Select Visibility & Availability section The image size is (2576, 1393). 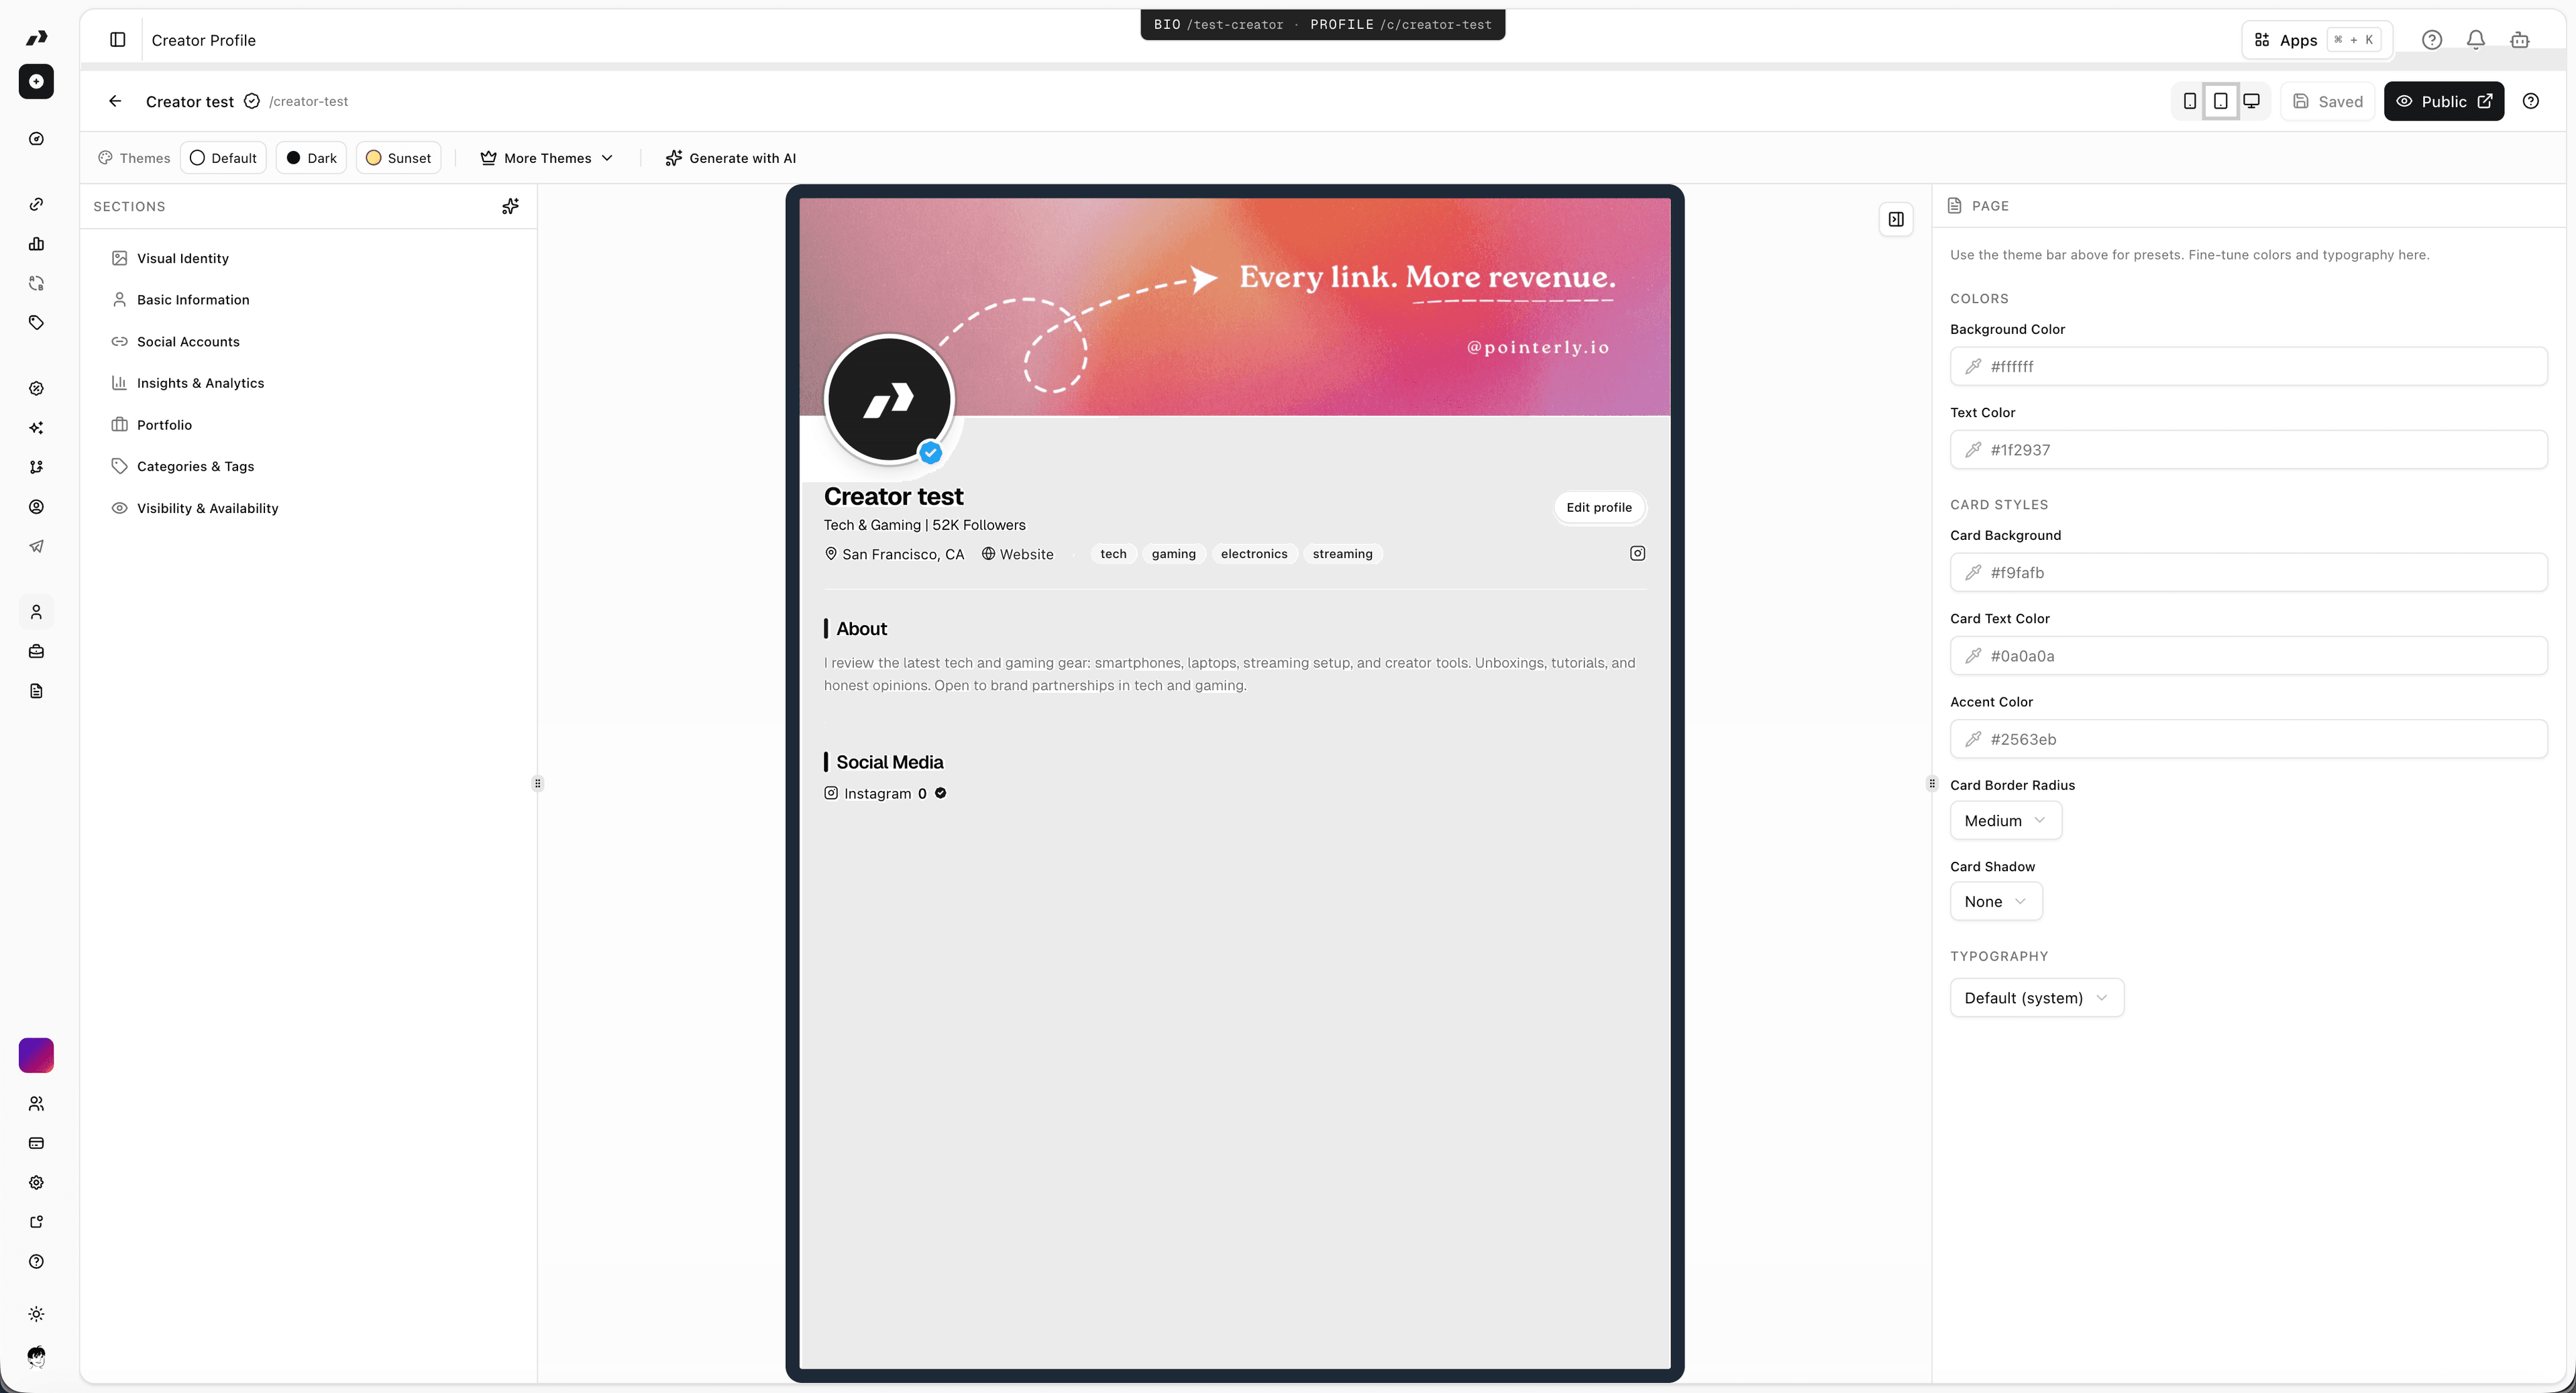pos(207,508)
